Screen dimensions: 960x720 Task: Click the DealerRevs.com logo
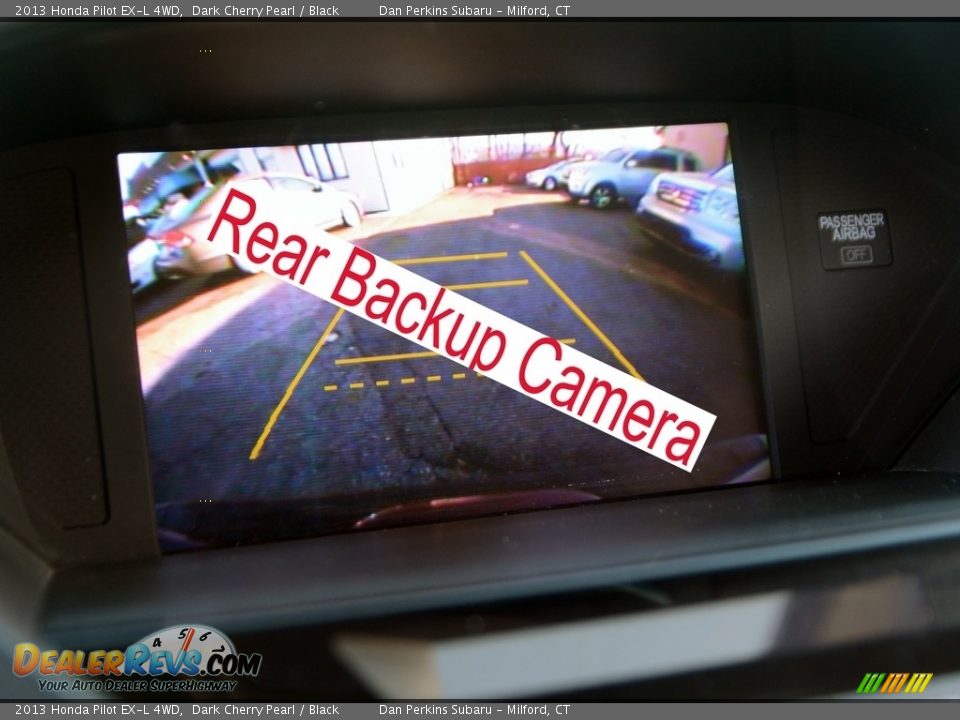(136, 661)
